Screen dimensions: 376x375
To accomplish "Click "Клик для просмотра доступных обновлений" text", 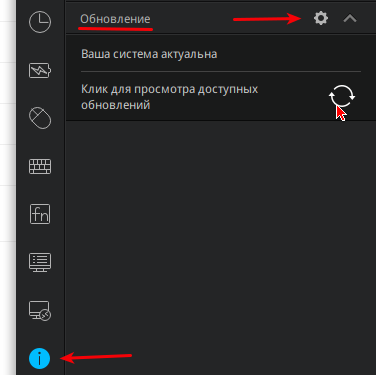I will (169, 97).
